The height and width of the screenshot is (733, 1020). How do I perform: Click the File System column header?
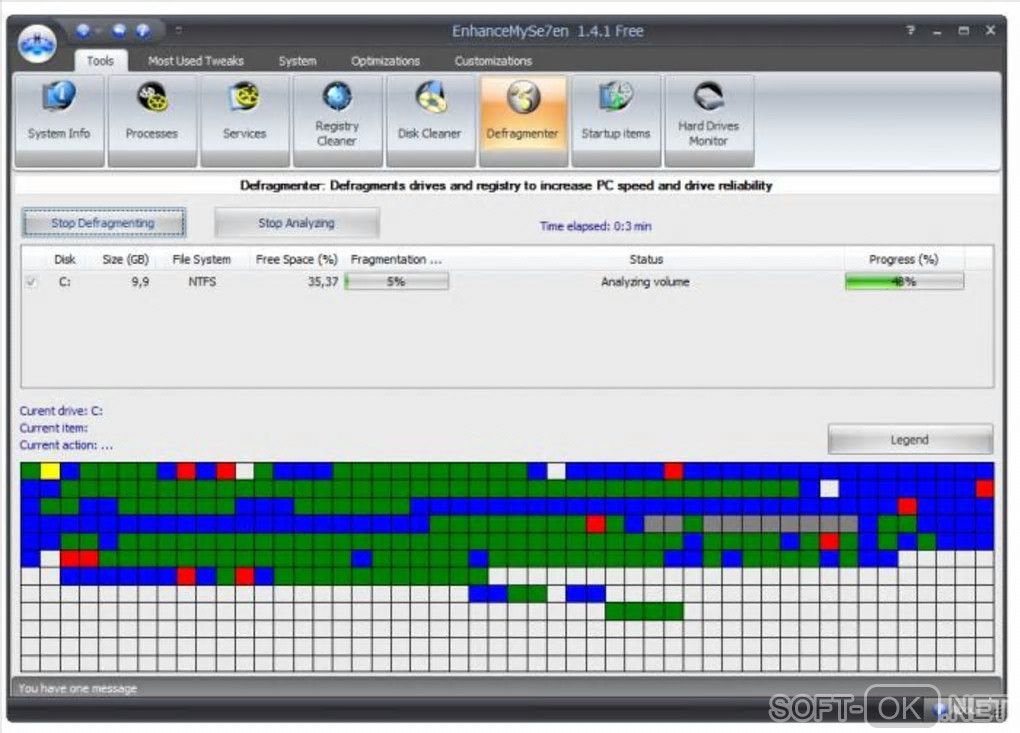click(201, 260)
